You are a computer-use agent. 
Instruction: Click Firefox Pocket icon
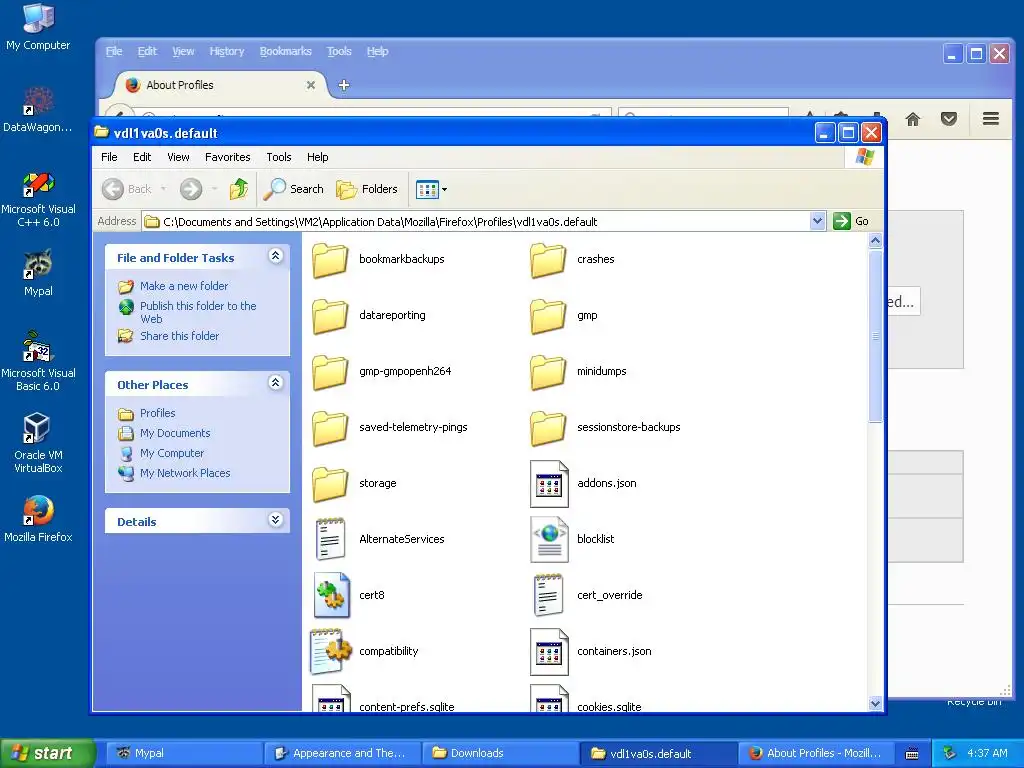(949, 119)
